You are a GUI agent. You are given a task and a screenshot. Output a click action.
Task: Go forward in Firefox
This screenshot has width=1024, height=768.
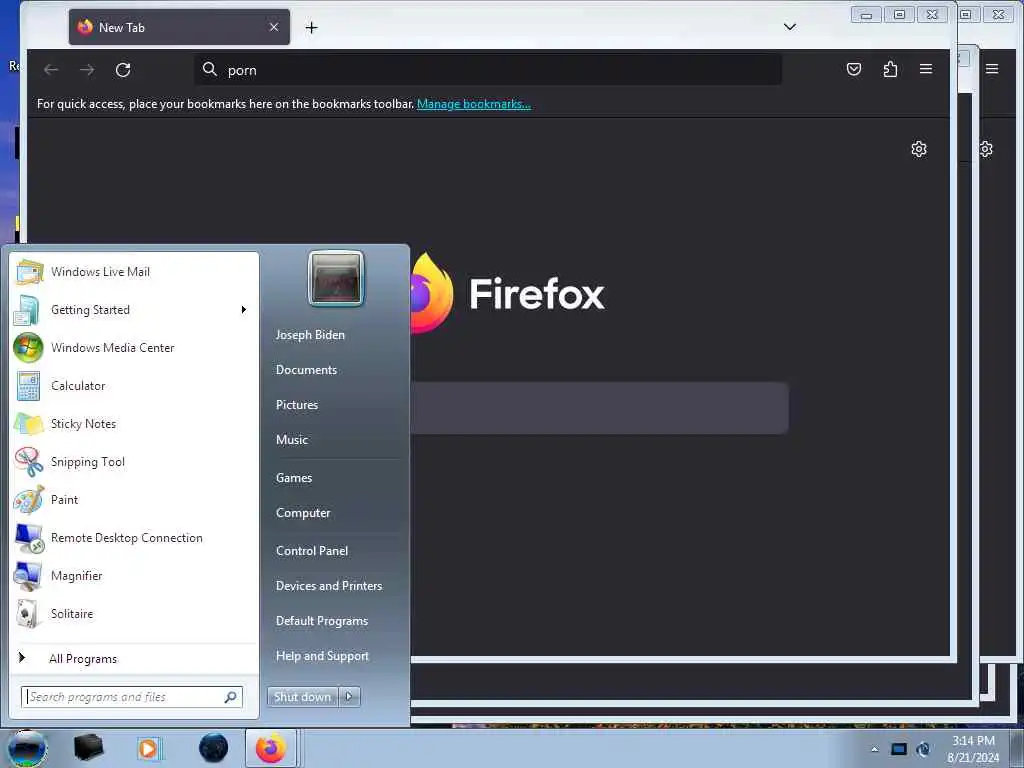87,69
